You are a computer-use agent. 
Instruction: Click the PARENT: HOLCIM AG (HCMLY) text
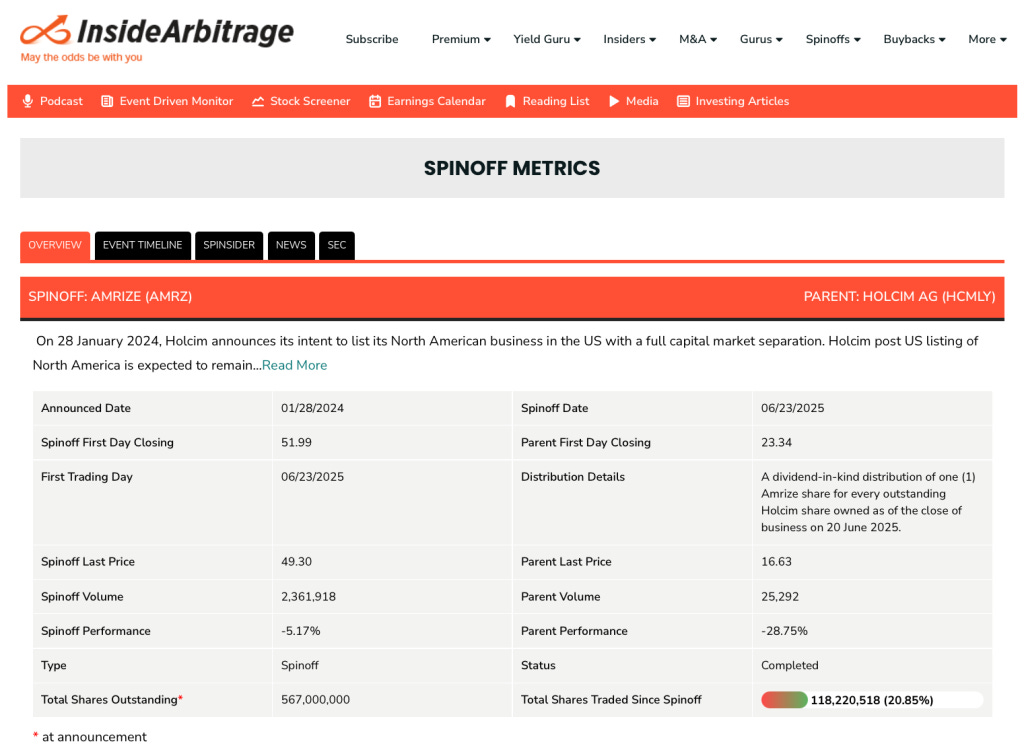(x=899, y=297)
